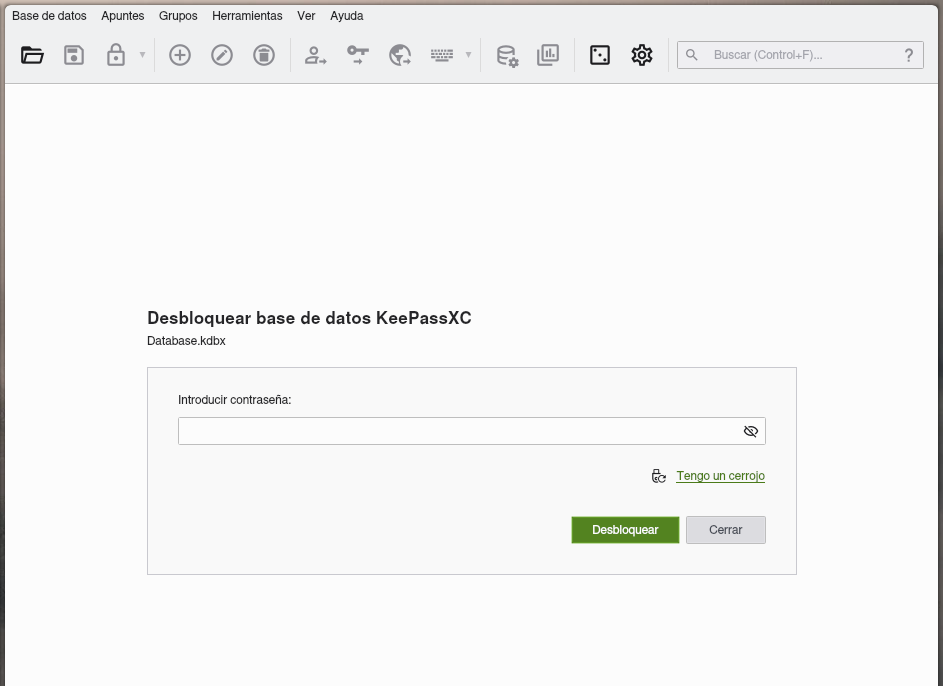Select the Database.kdbx file name text
Viewport: 943px width, 686px height.
186,341
